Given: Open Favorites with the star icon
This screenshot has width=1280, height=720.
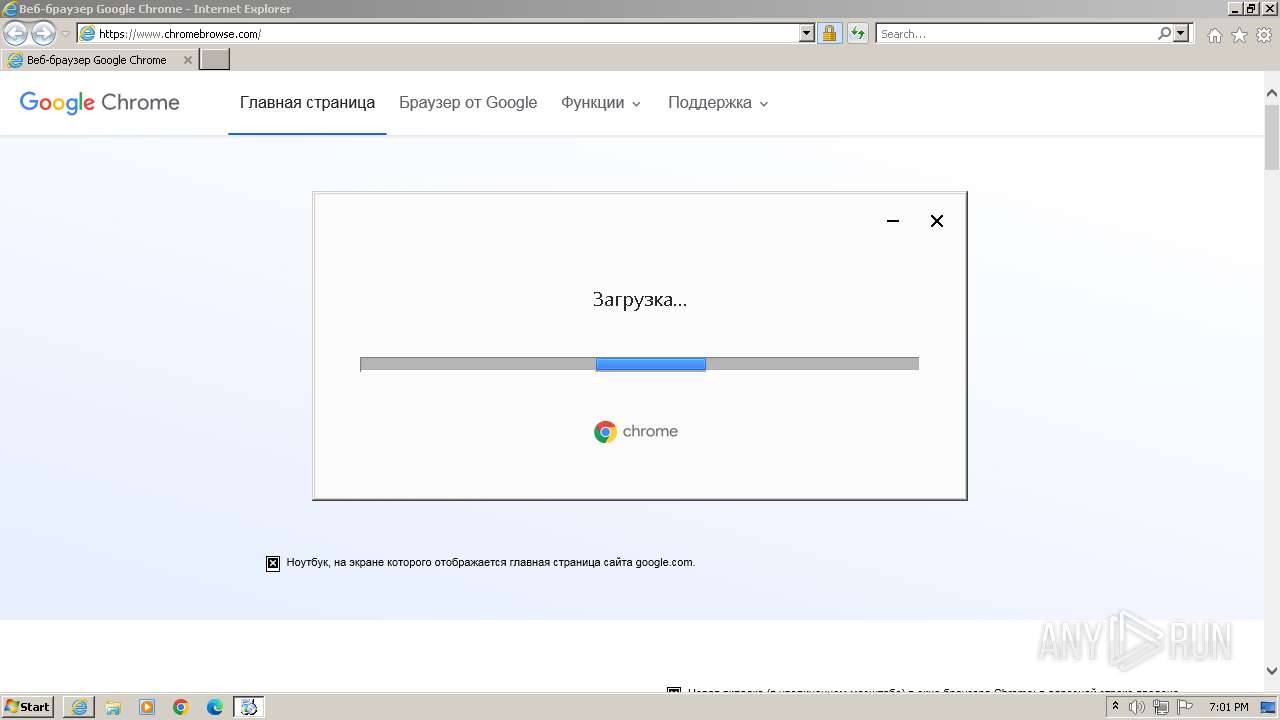Looking at the screenshot, I should click(1239, 35).
